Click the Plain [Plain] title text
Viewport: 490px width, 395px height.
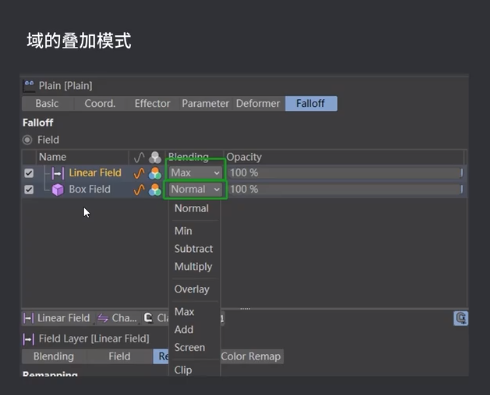[66, 86]
